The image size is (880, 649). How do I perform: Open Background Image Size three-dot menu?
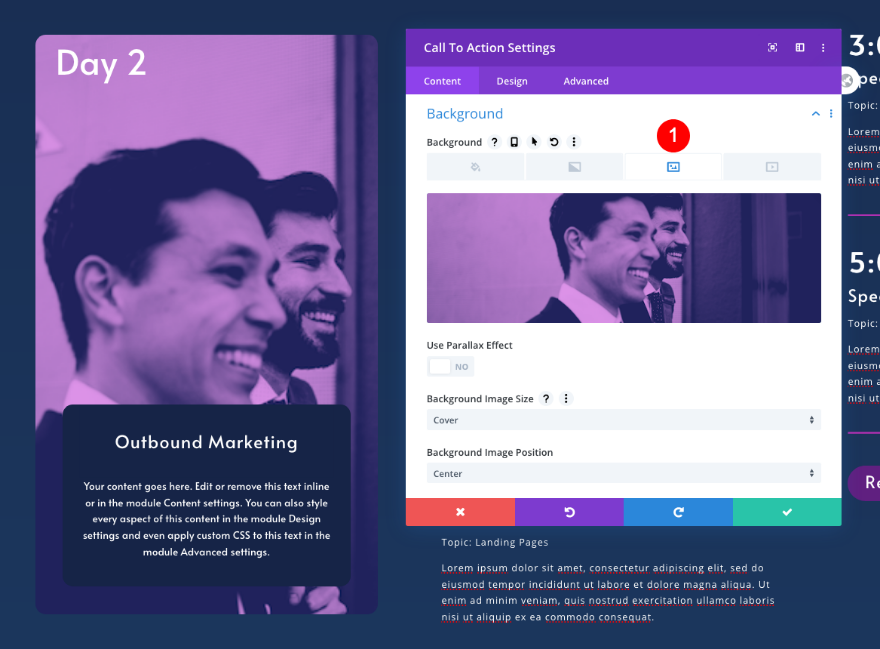(566, 399)
